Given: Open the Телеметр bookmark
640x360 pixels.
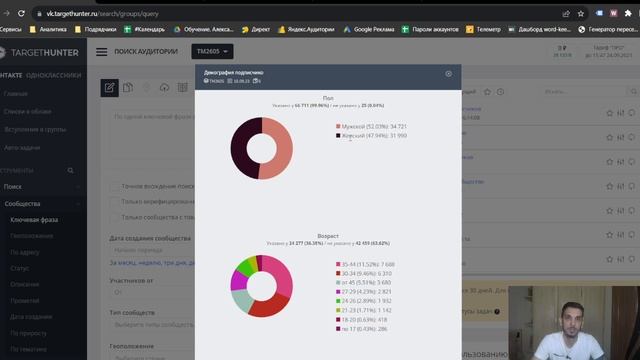Looking at the screenshot, I should click(x=484, y=29).
